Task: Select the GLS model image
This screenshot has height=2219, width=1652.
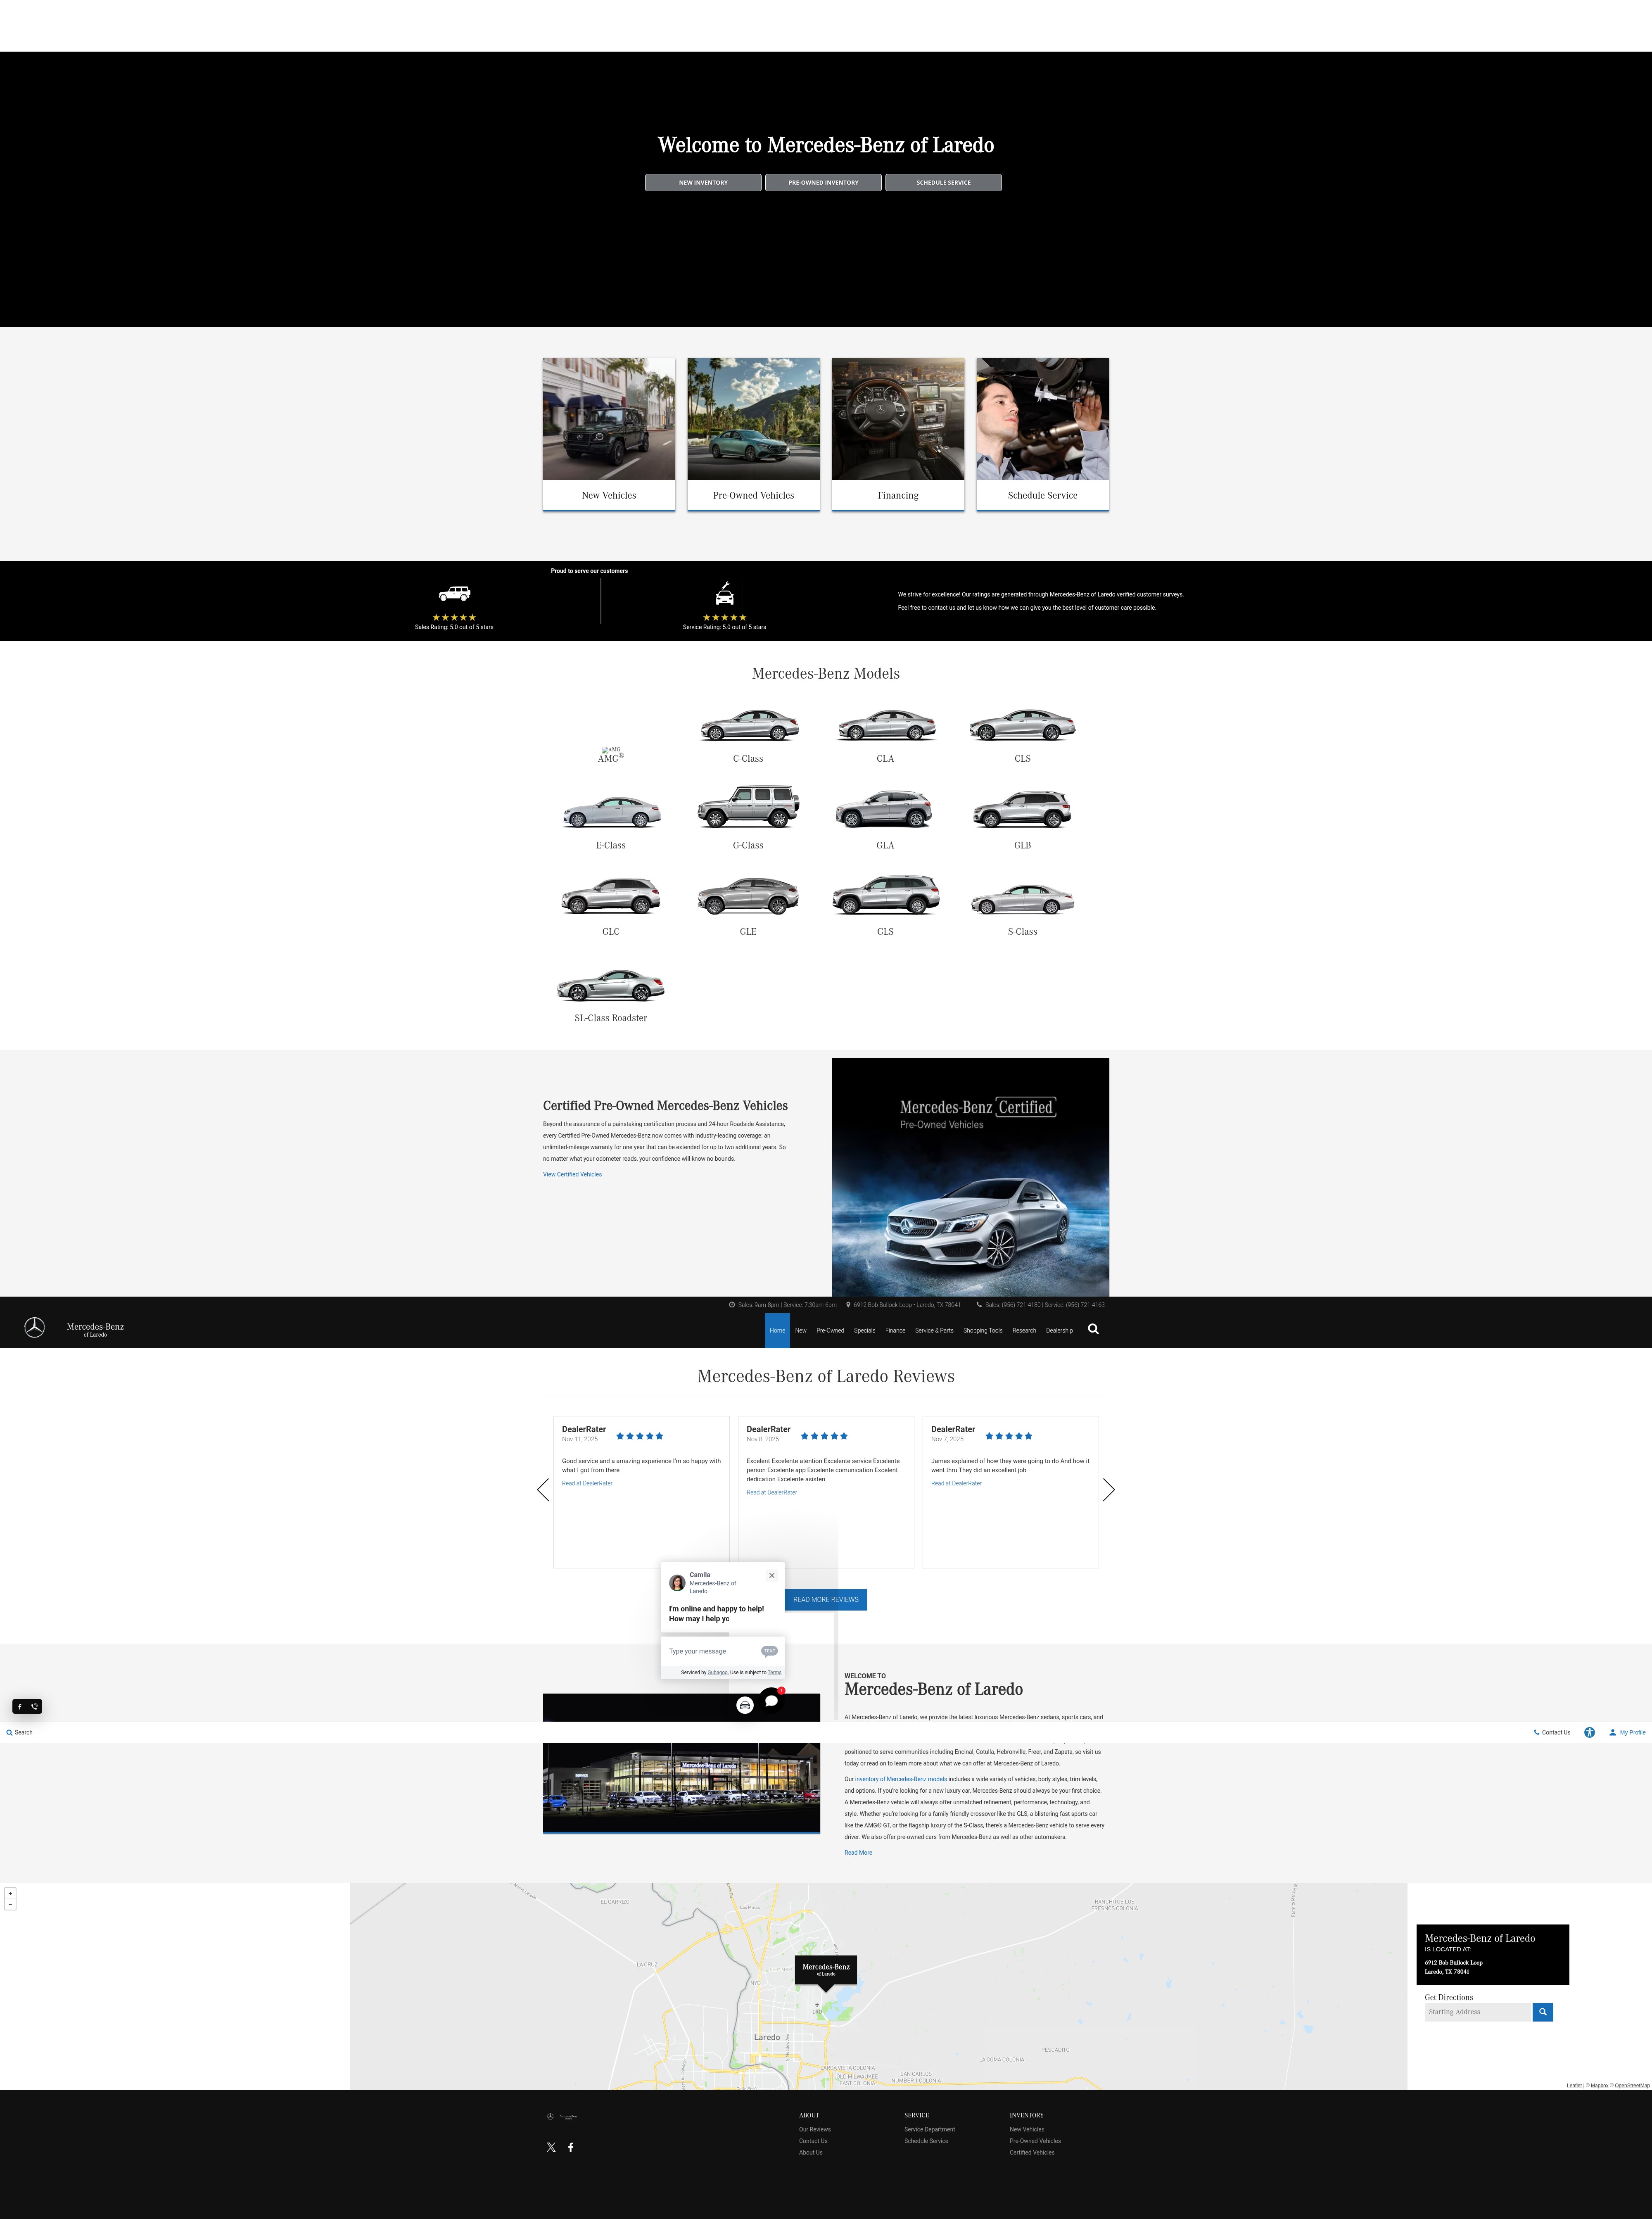Action: click(x=886, y=895)
